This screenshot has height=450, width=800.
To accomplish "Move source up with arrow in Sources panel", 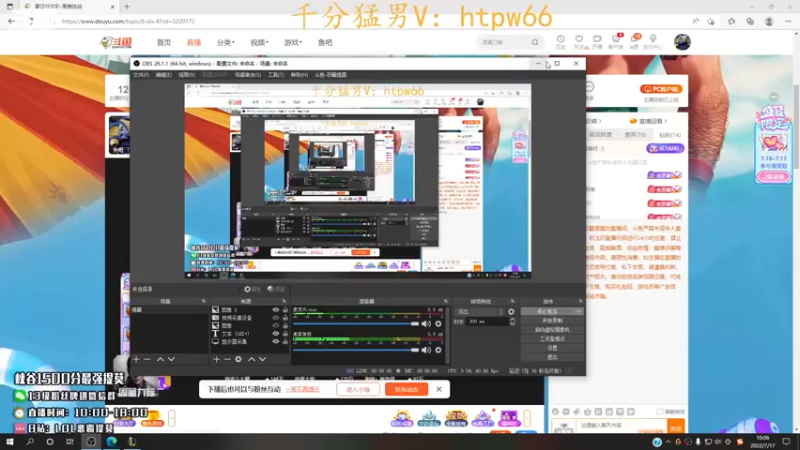I will click(252, 359).
